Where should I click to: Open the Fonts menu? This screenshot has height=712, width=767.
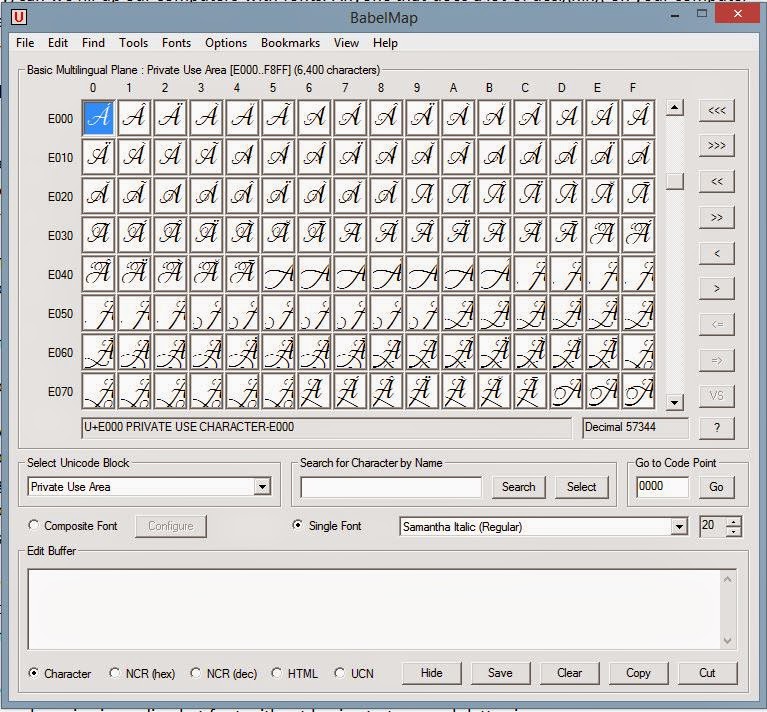[x=176, y=43]
